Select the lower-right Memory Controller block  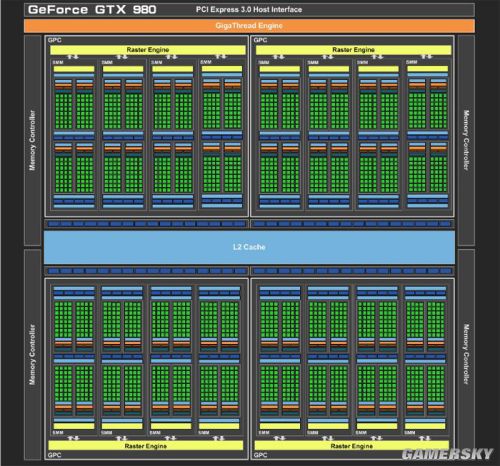coord(466,354)
